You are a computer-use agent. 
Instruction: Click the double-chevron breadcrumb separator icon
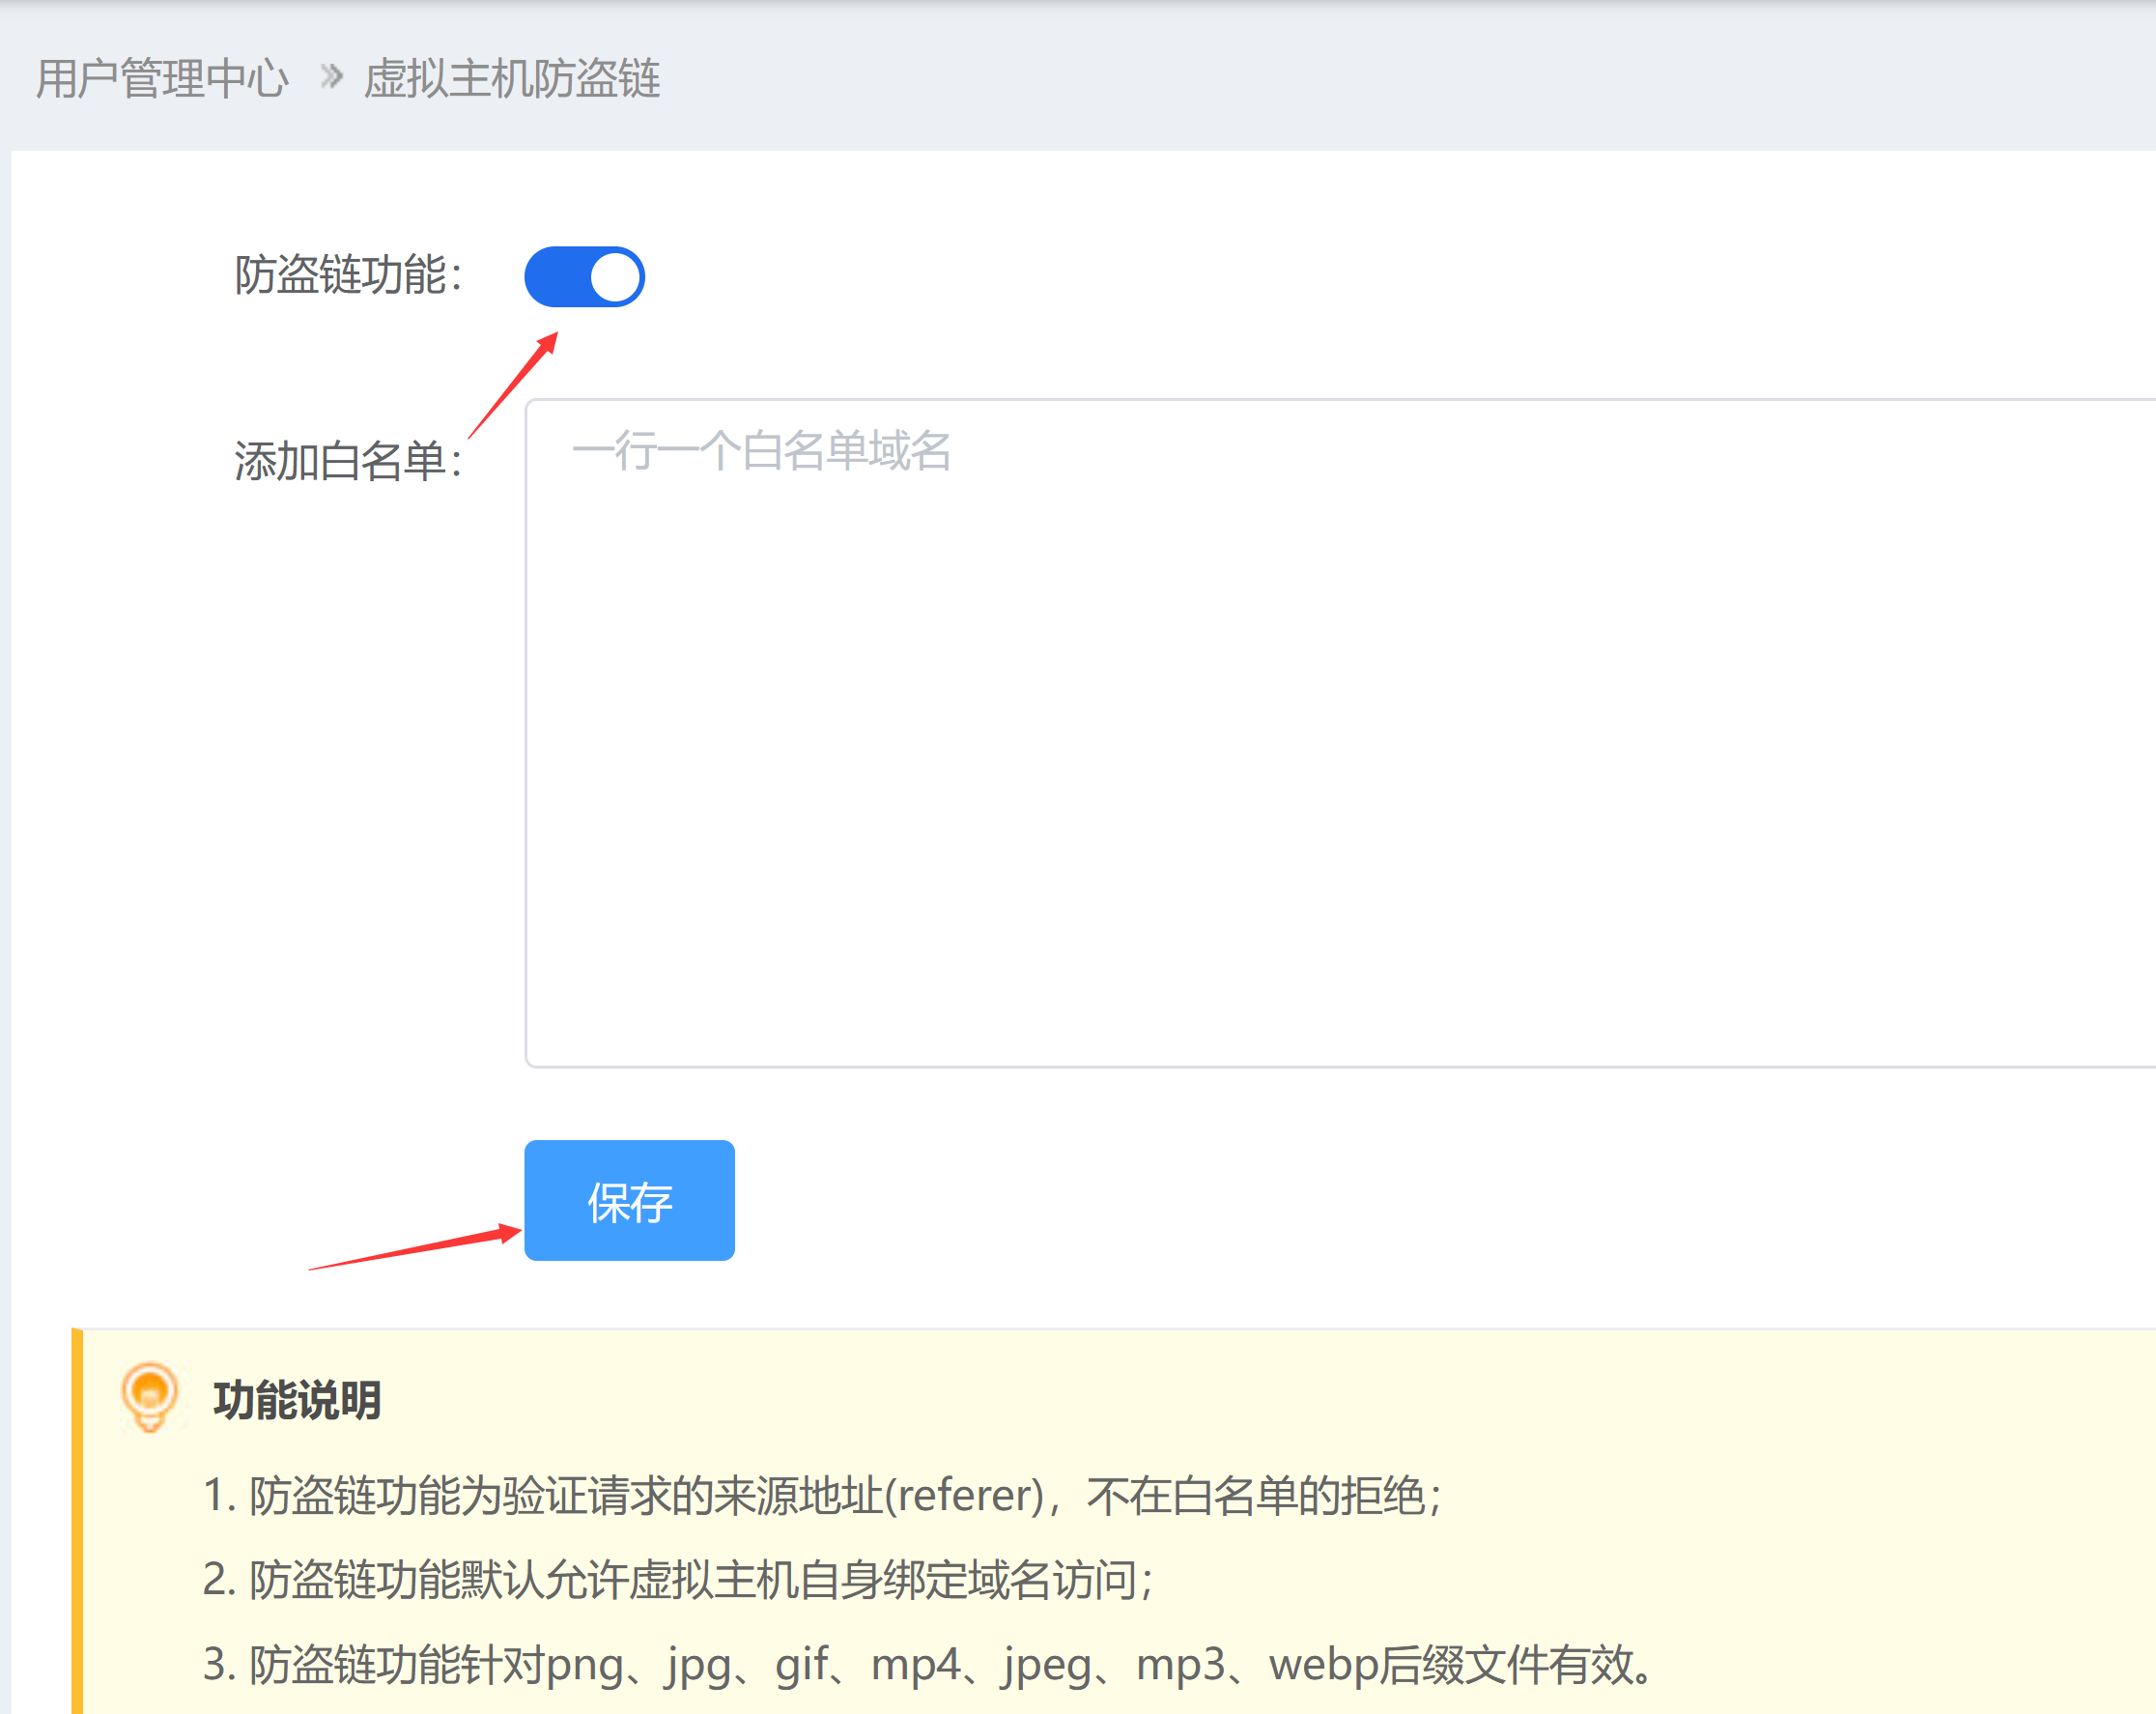[331, 76]
